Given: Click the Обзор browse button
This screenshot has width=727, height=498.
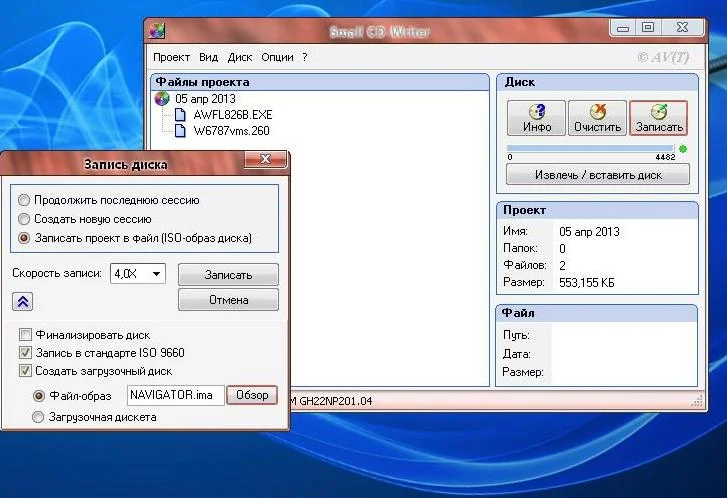Looking at the screenshot, I should coord(252,395).
